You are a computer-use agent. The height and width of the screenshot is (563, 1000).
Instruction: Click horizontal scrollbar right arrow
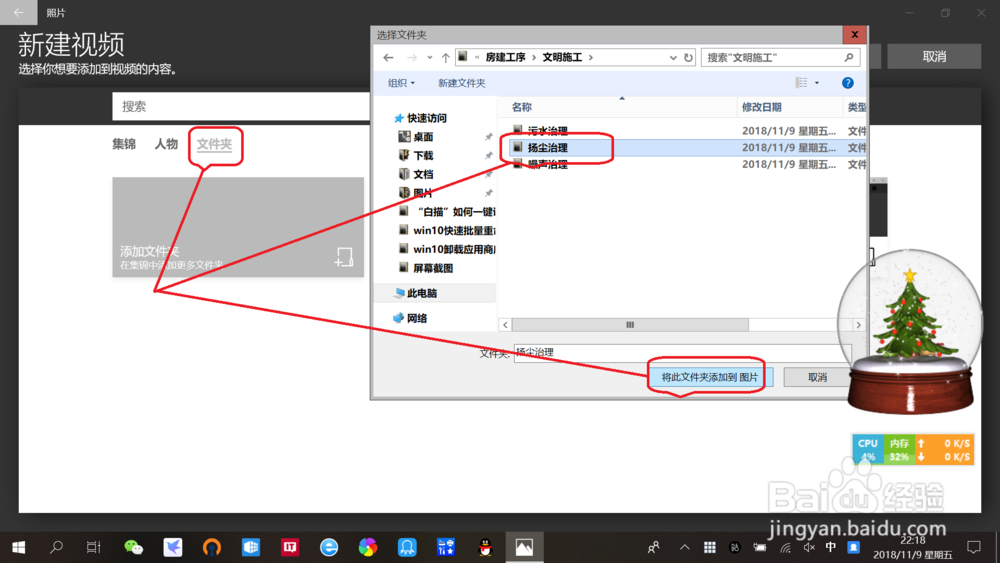click(858, 325)
